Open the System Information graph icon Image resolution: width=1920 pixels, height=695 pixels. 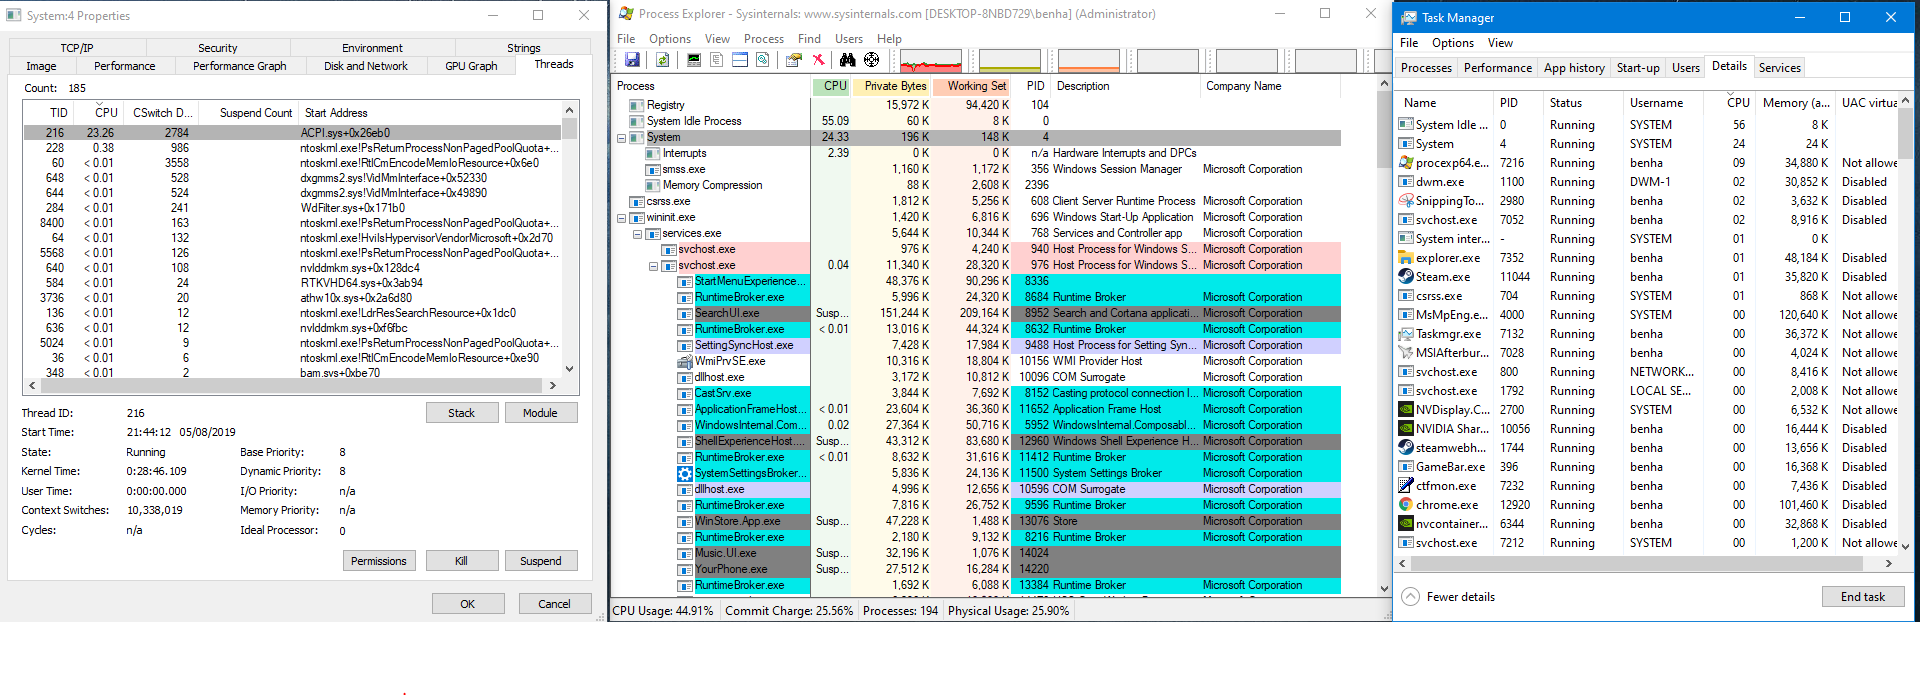(694, 60)
